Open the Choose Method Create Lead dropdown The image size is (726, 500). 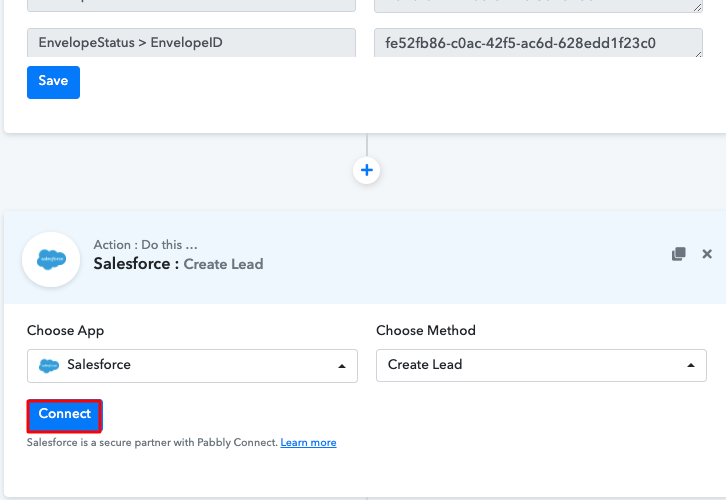tap(541, 365)
